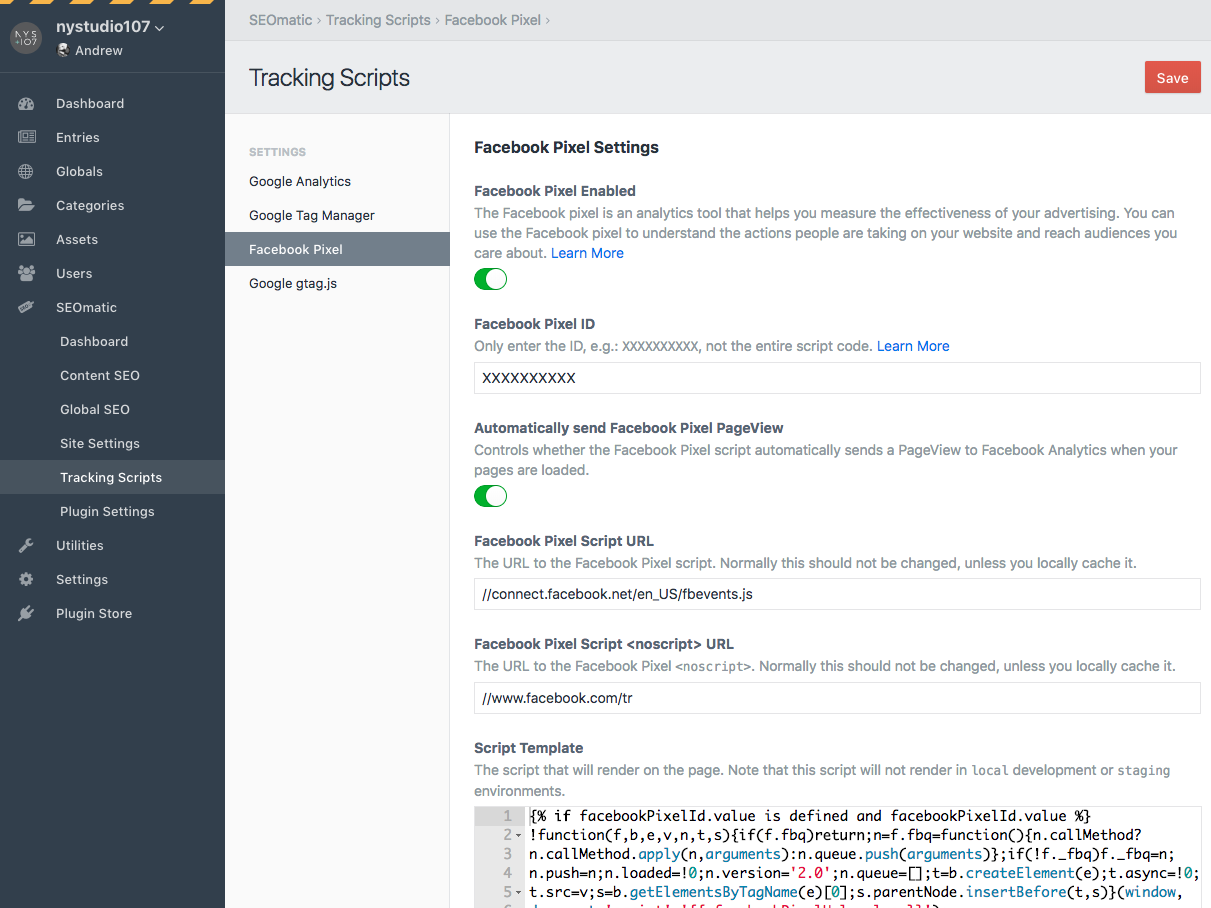This screenshot has width=1211, height=908.
Task: Click Learn More beside Facebook Pixel ID
Action: 913,346
